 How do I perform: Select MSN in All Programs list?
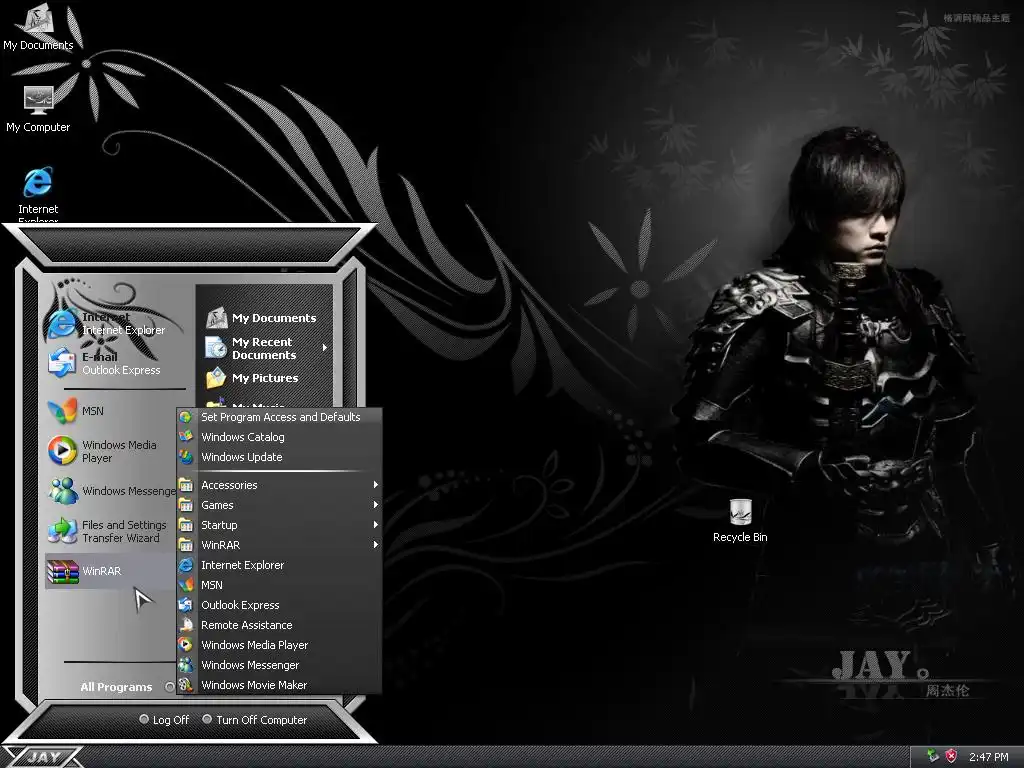pyautogui.click(x=279, y=585)
